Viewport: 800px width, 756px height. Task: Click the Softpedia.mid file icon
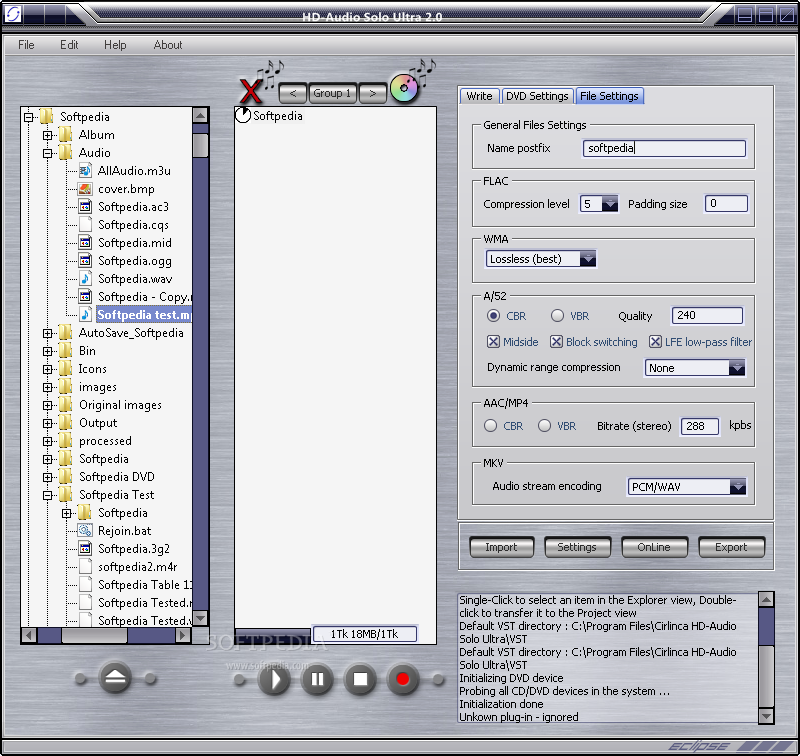(85, 242)
